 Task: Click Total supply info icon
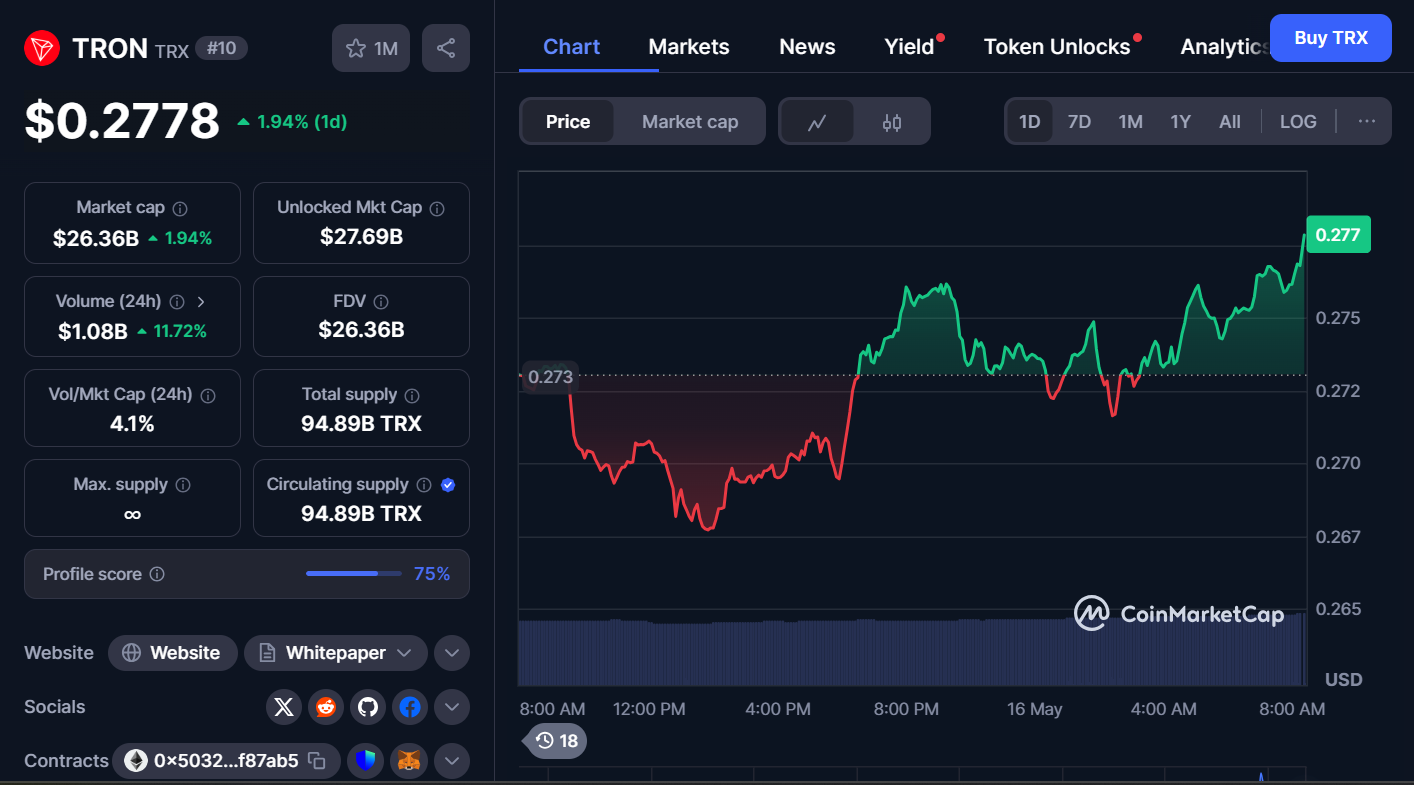tap(412, 395)
